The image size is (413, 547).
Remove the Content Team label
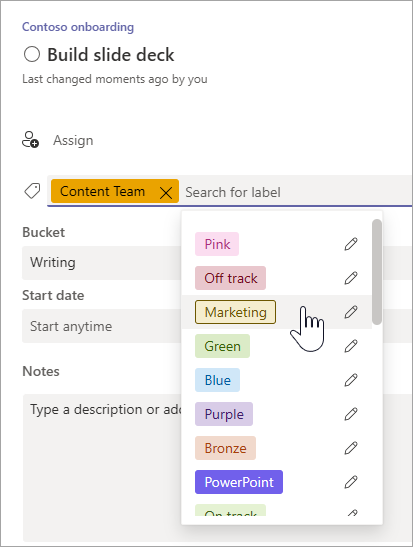coord(166,192)
